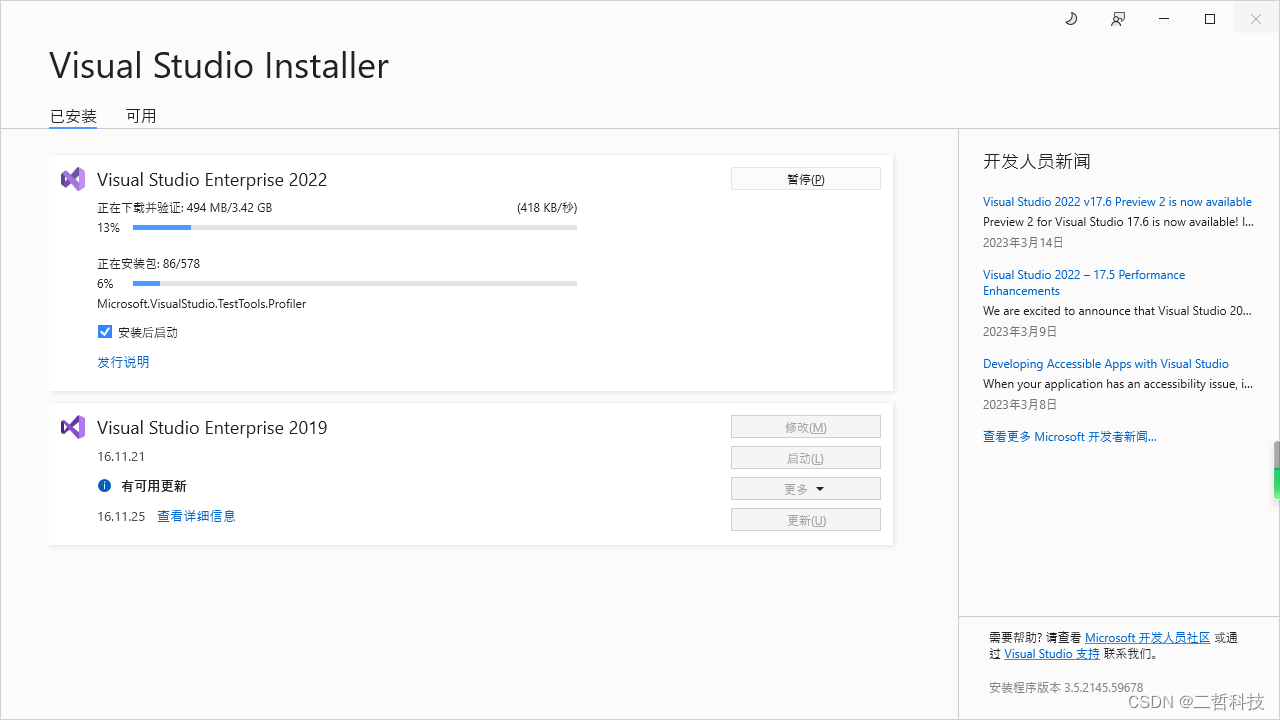This screenshot has height=720, width=1280.
Task: Click the 有可用更新 status text
Action: [154, 486]
